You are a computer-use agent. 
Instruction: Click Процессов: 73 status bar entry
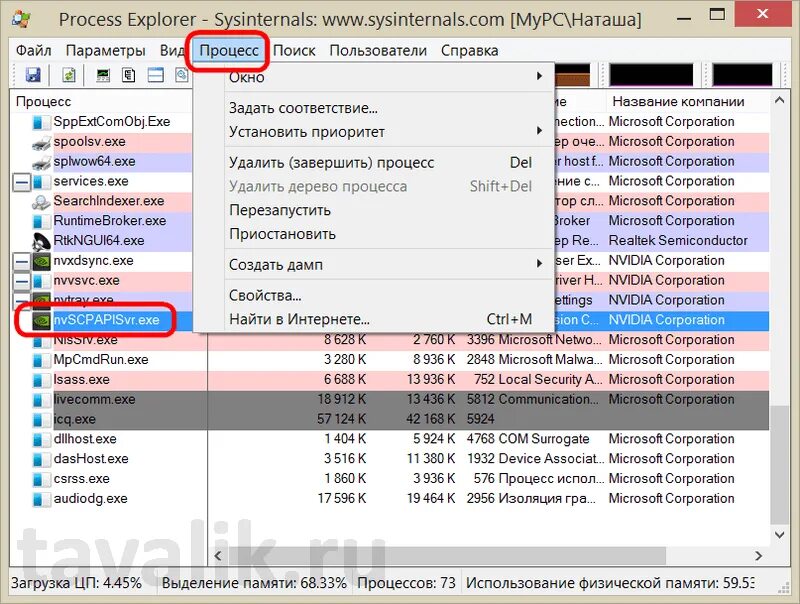point(406,583)
